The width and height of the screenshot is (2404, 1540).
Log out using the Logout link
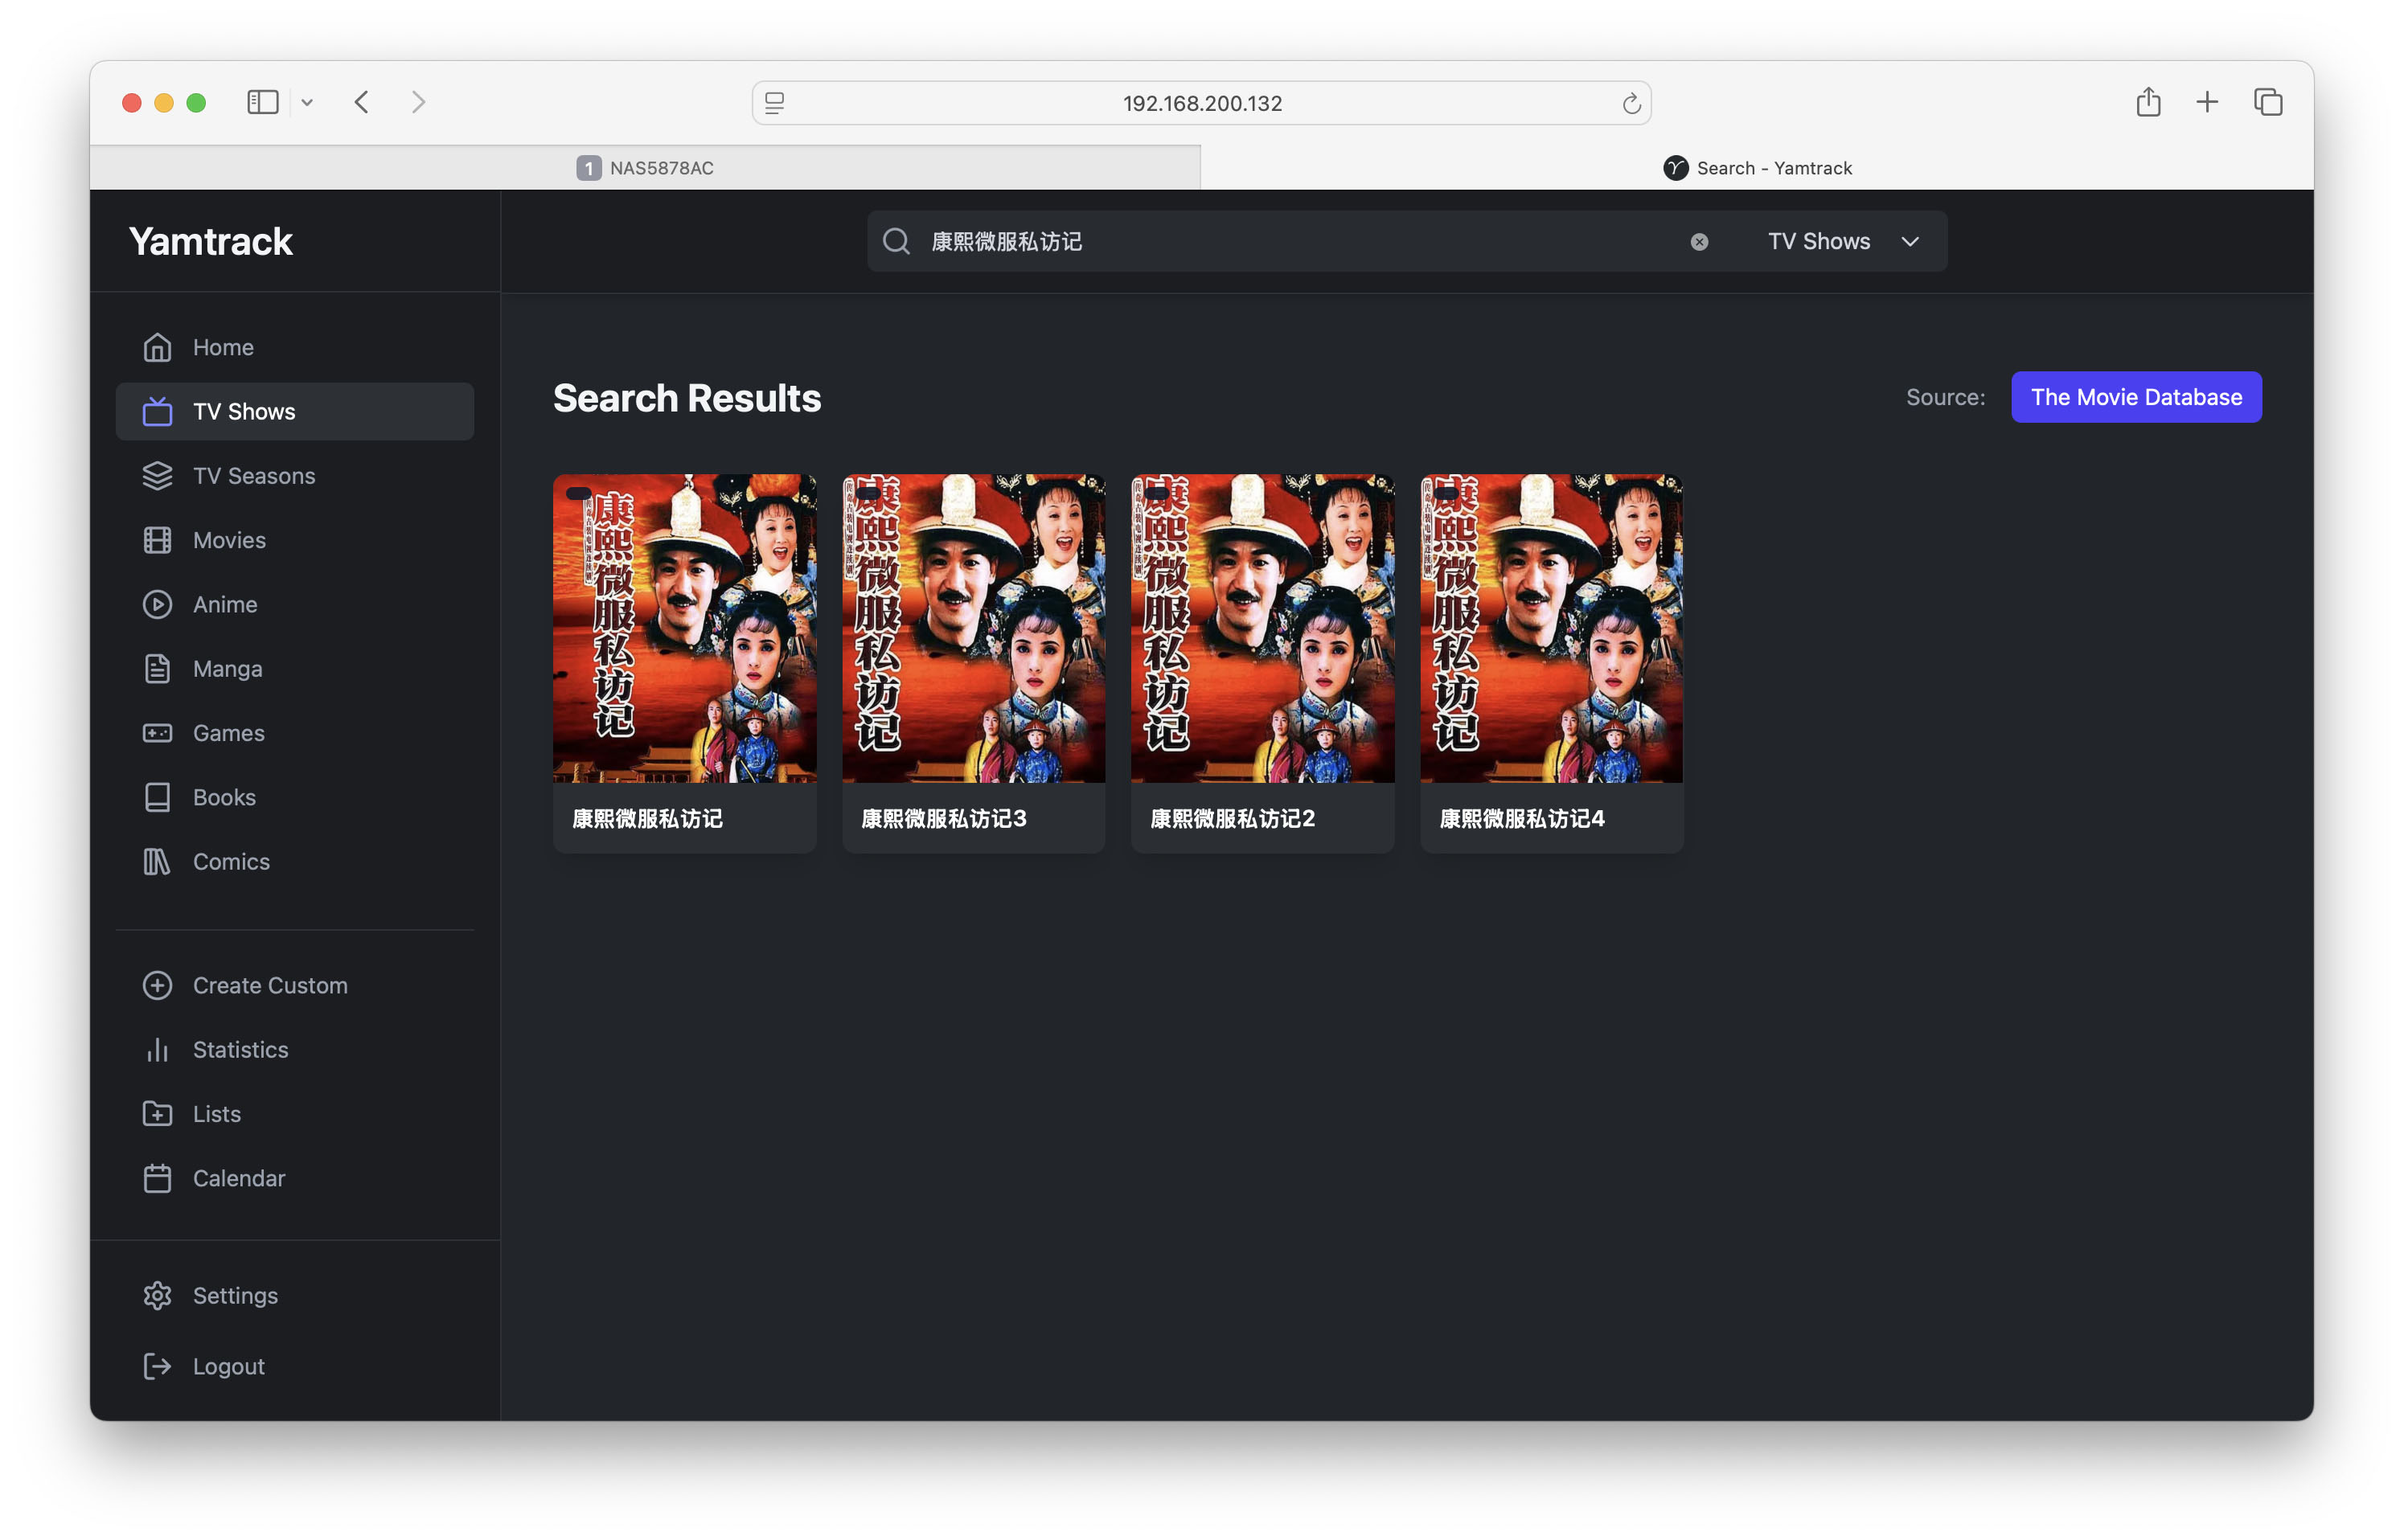coord(228,1366)
